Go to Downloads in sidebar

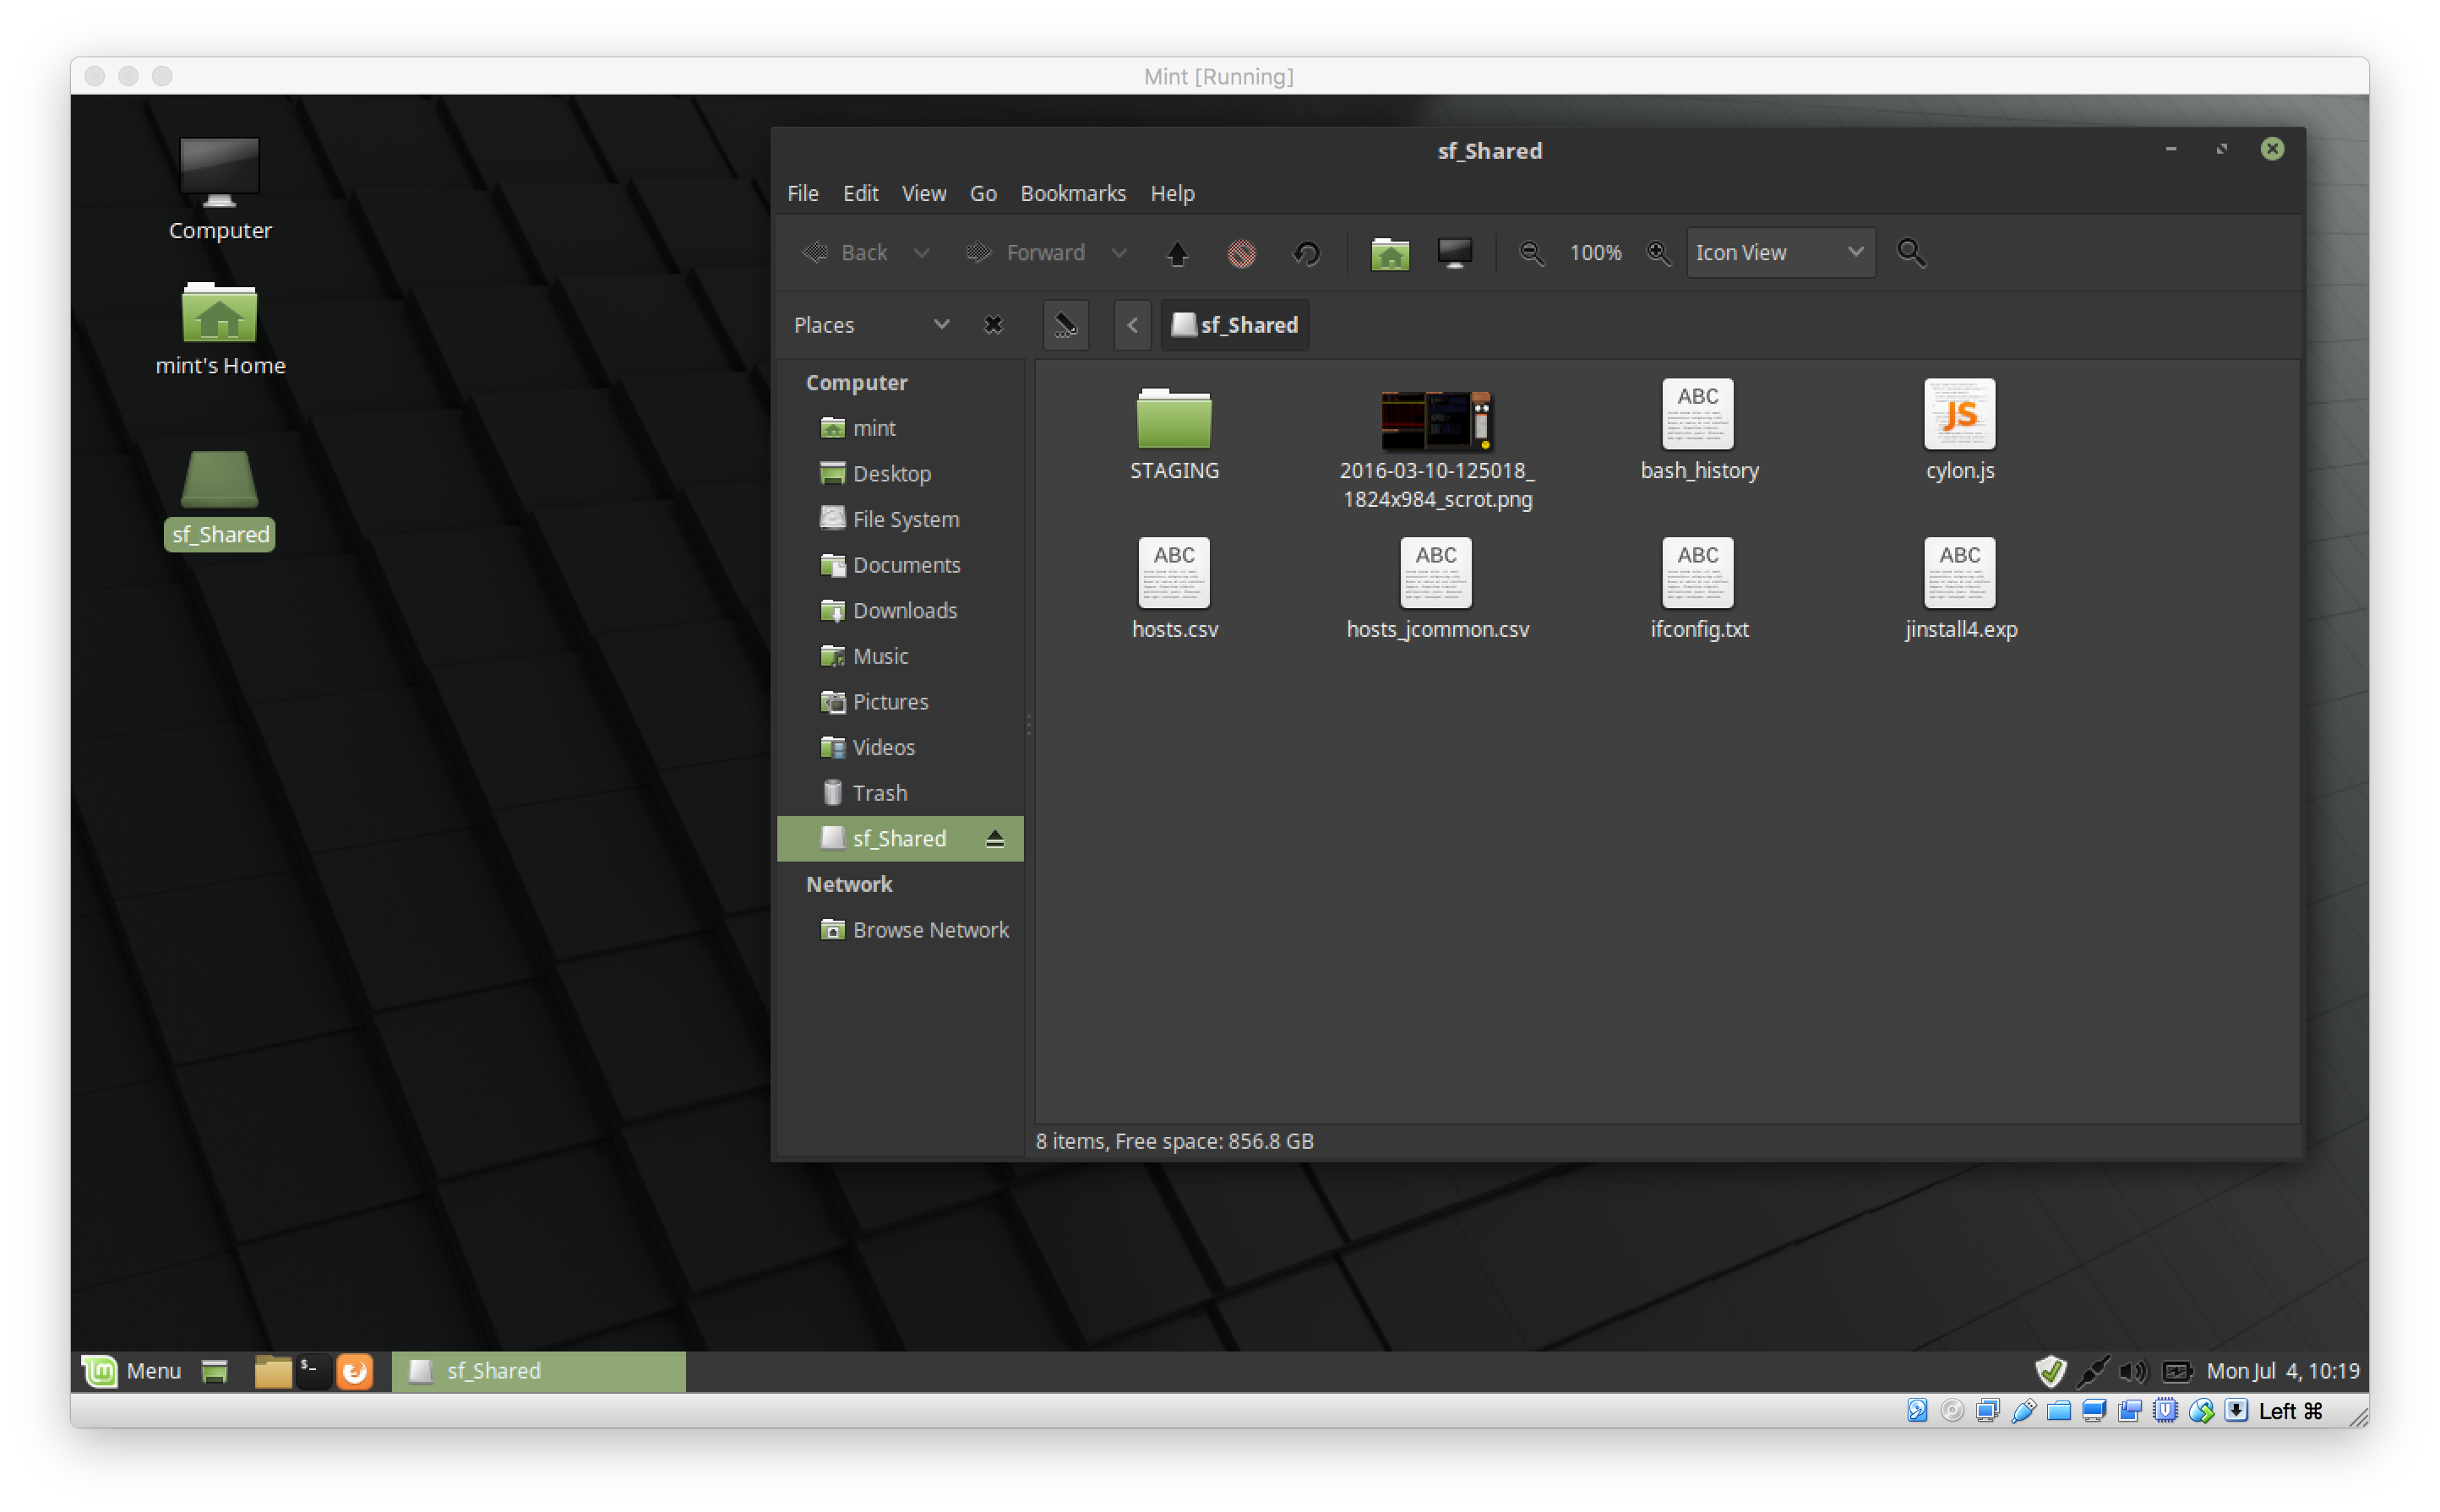click(x=900, y=610)
